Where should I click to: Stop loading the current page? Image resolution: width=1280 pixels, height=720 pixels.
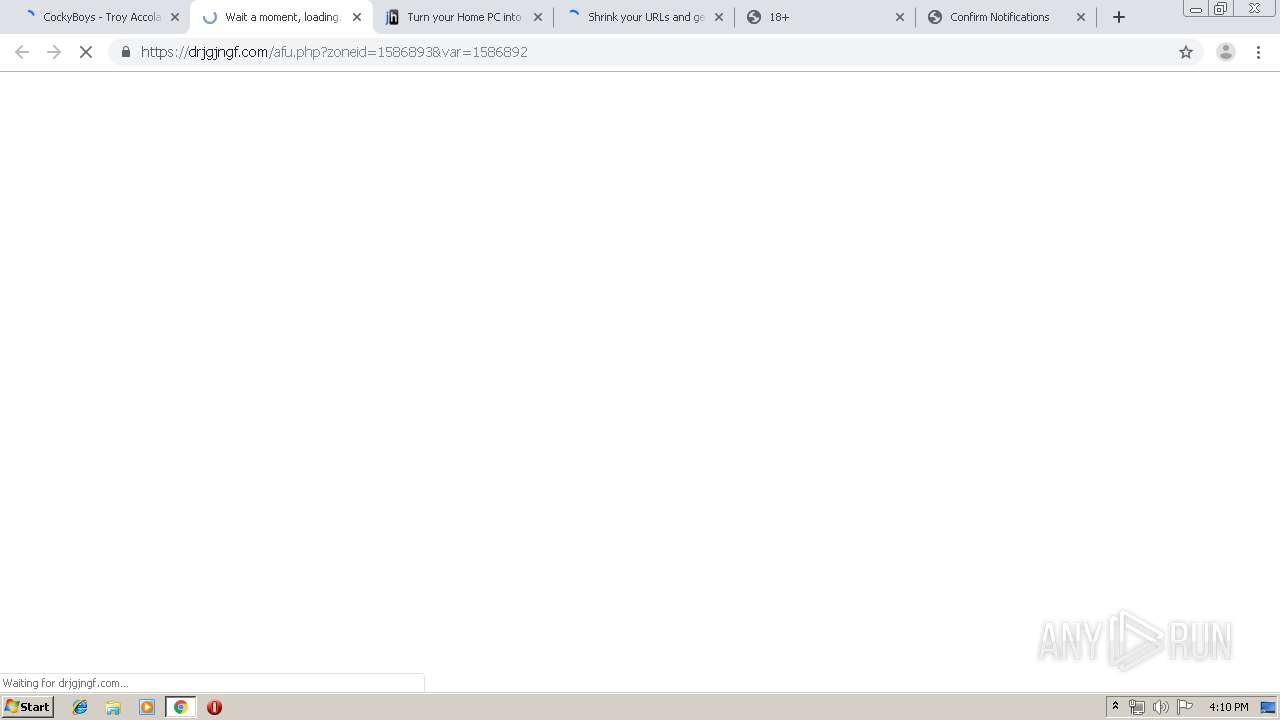(86, 52)
